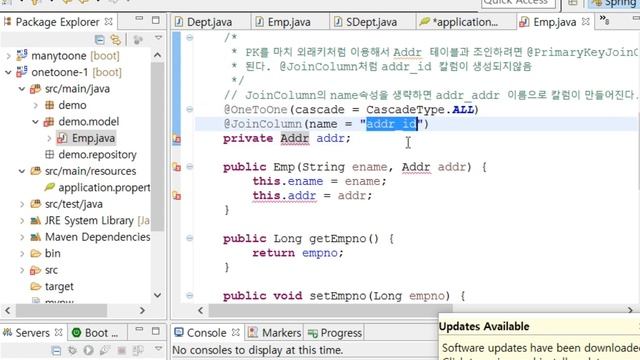The height and width of the screenshot is (360, 640).
Task: Publish to the server icon
Action: click(x=138, y=351)
